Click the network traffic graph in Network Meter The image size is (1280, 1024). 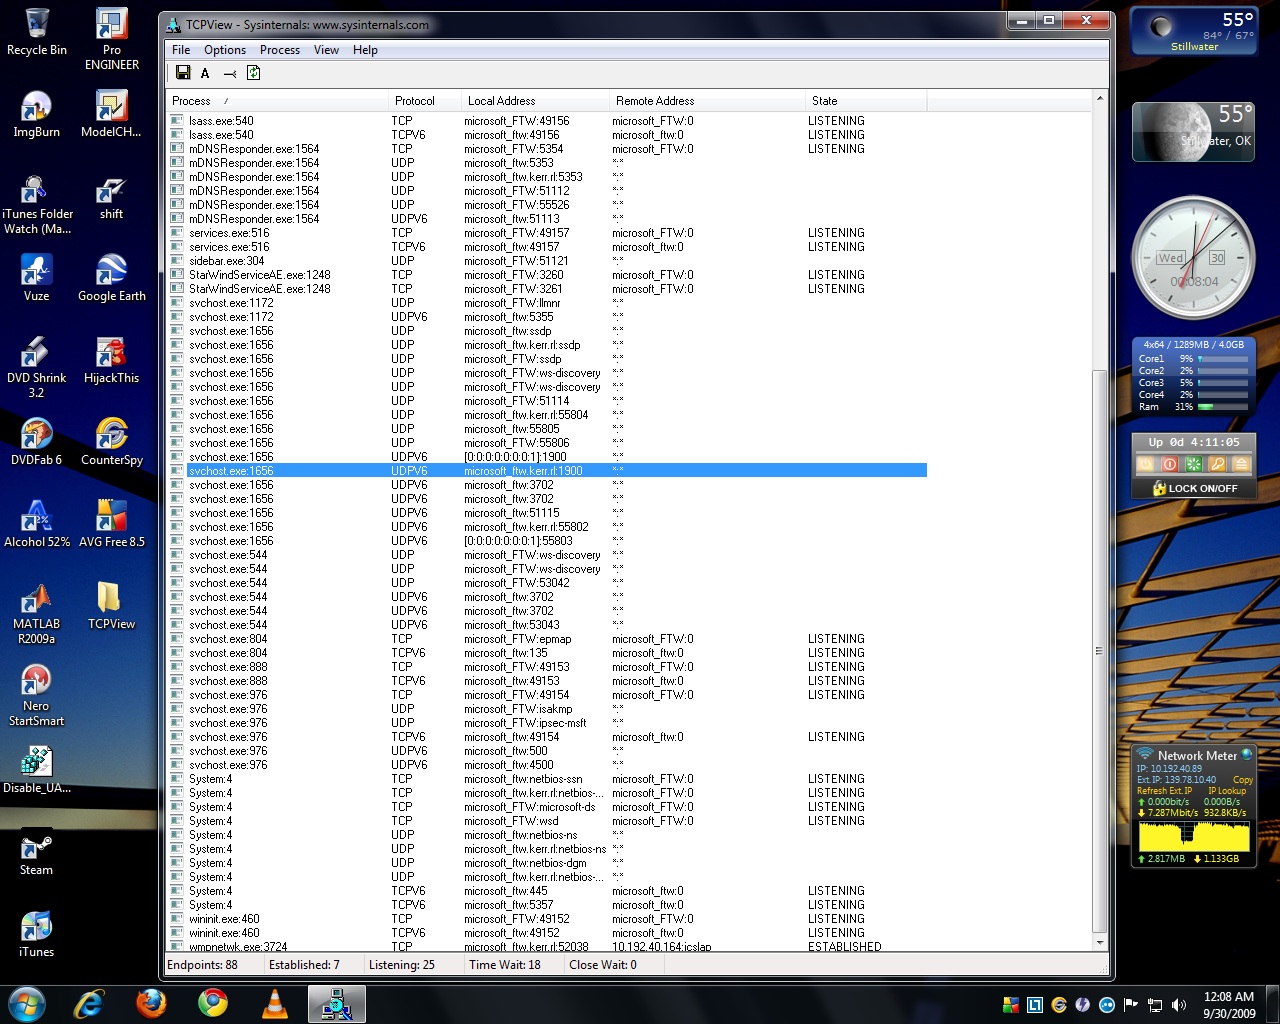click(1194, 835)
